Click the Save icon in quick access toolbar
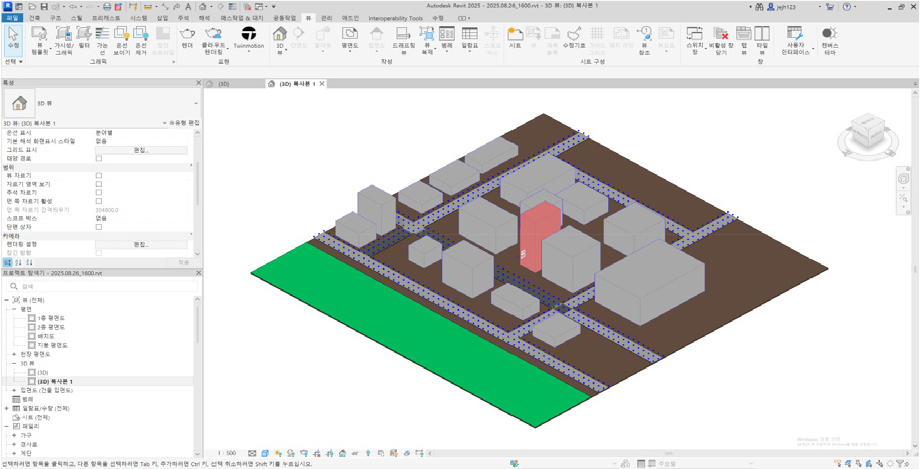The height and width of the screenshot is (469, 920). coord(43,6)
